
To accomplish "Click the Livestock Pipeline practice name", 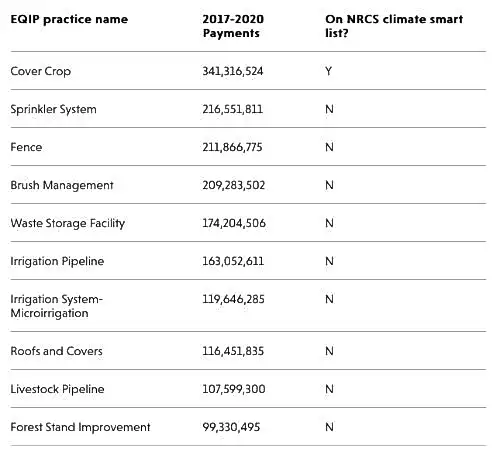I will click(57, 389).
